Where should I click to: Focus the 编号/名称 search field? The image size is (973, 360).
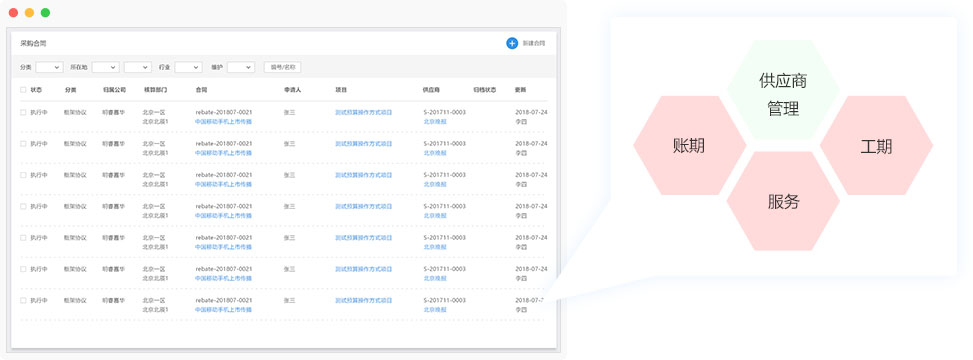pyautogui.click(x=282, y=67)
